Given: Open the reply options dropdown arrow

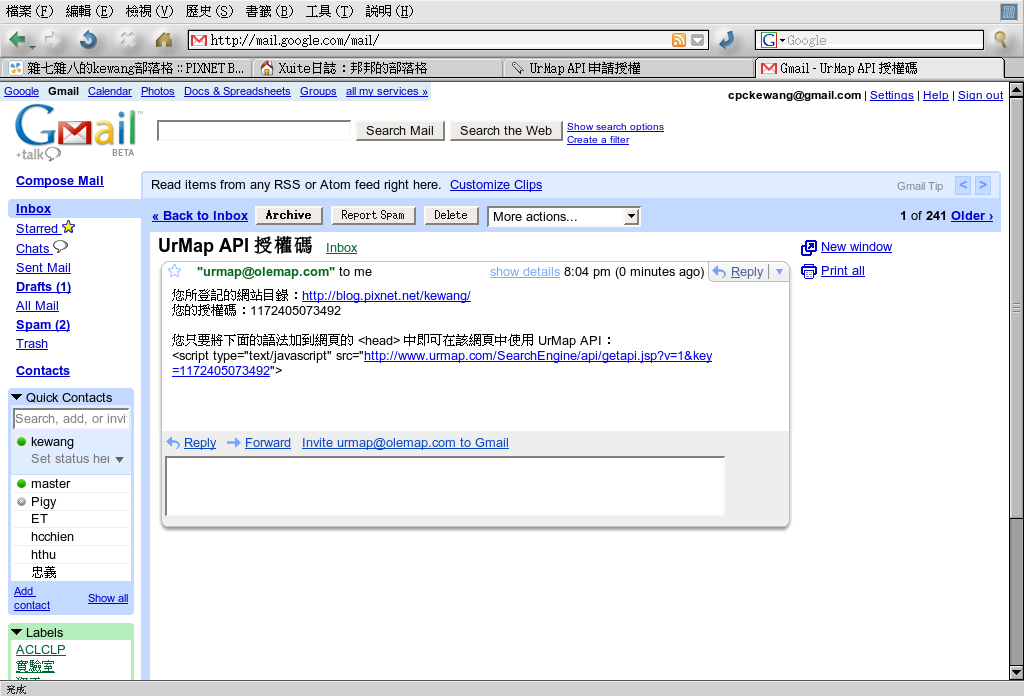Looking at the screenshot, I should 779,272.
